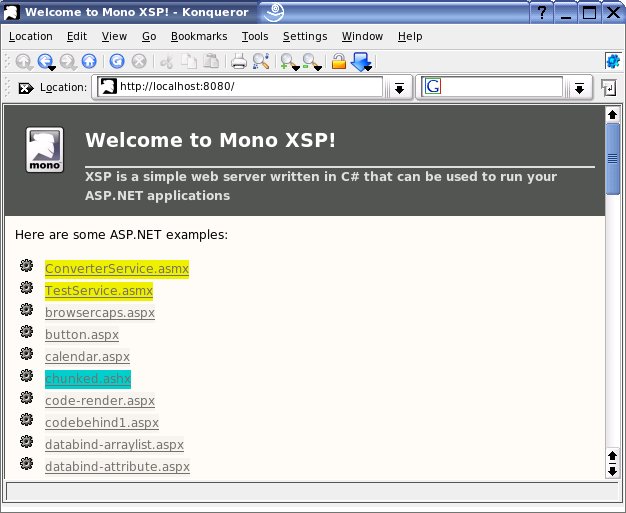The height and width of the screenshot is (513, 626).
Task: Open the Window menu
Action: 362,36
